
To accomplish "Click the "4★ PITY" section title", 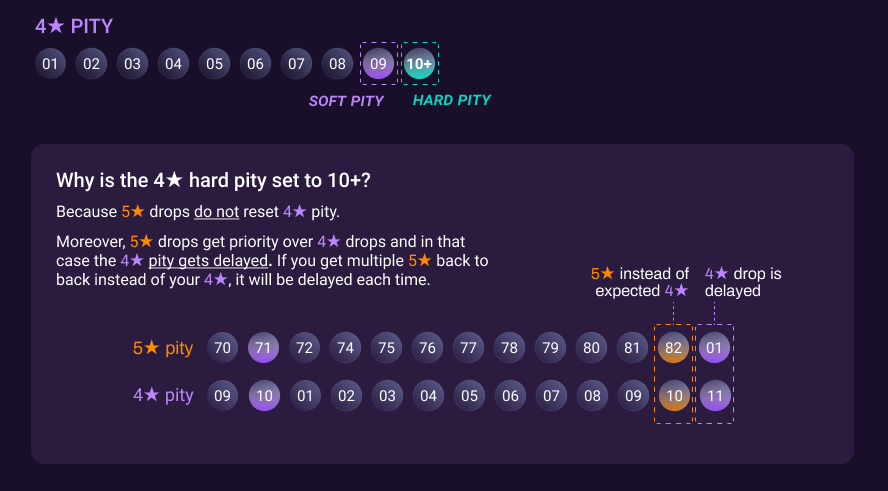I will pos(74,27).
